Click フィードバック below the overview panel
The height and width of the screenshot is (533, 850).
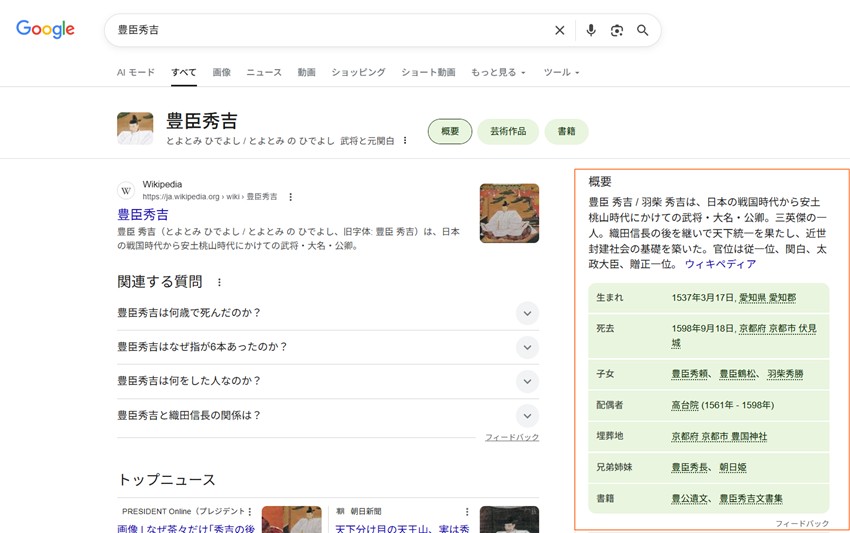(x=802, y=523)
